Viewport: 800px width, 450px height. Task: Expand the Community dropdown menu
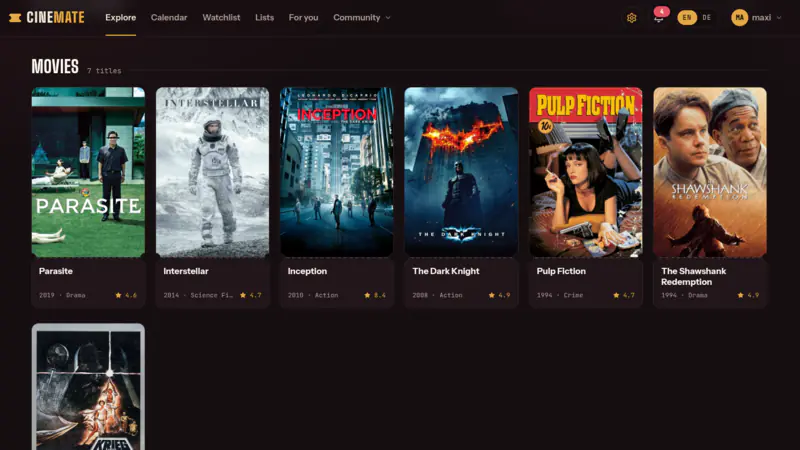point(362,18)
